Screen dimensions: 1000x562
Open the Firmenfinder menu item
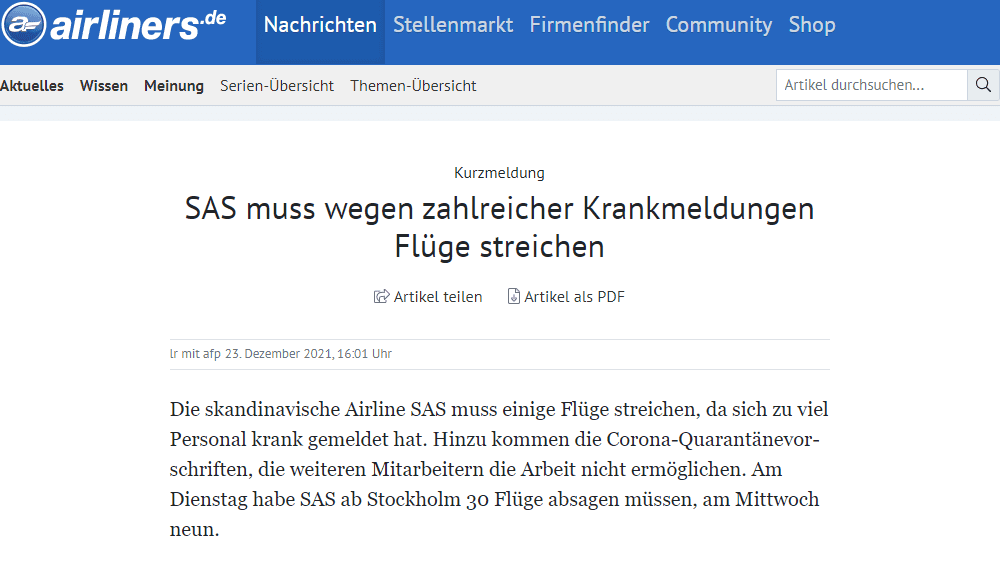pos(589,25)
